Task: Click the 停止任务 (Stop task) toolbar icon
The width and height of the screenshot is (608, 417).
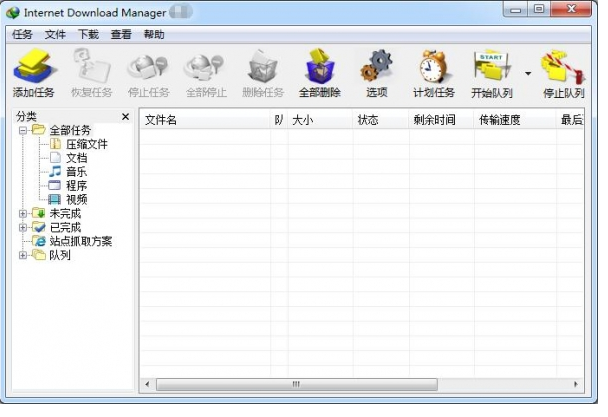Action: pyautogui.click(x=148, y=67)
